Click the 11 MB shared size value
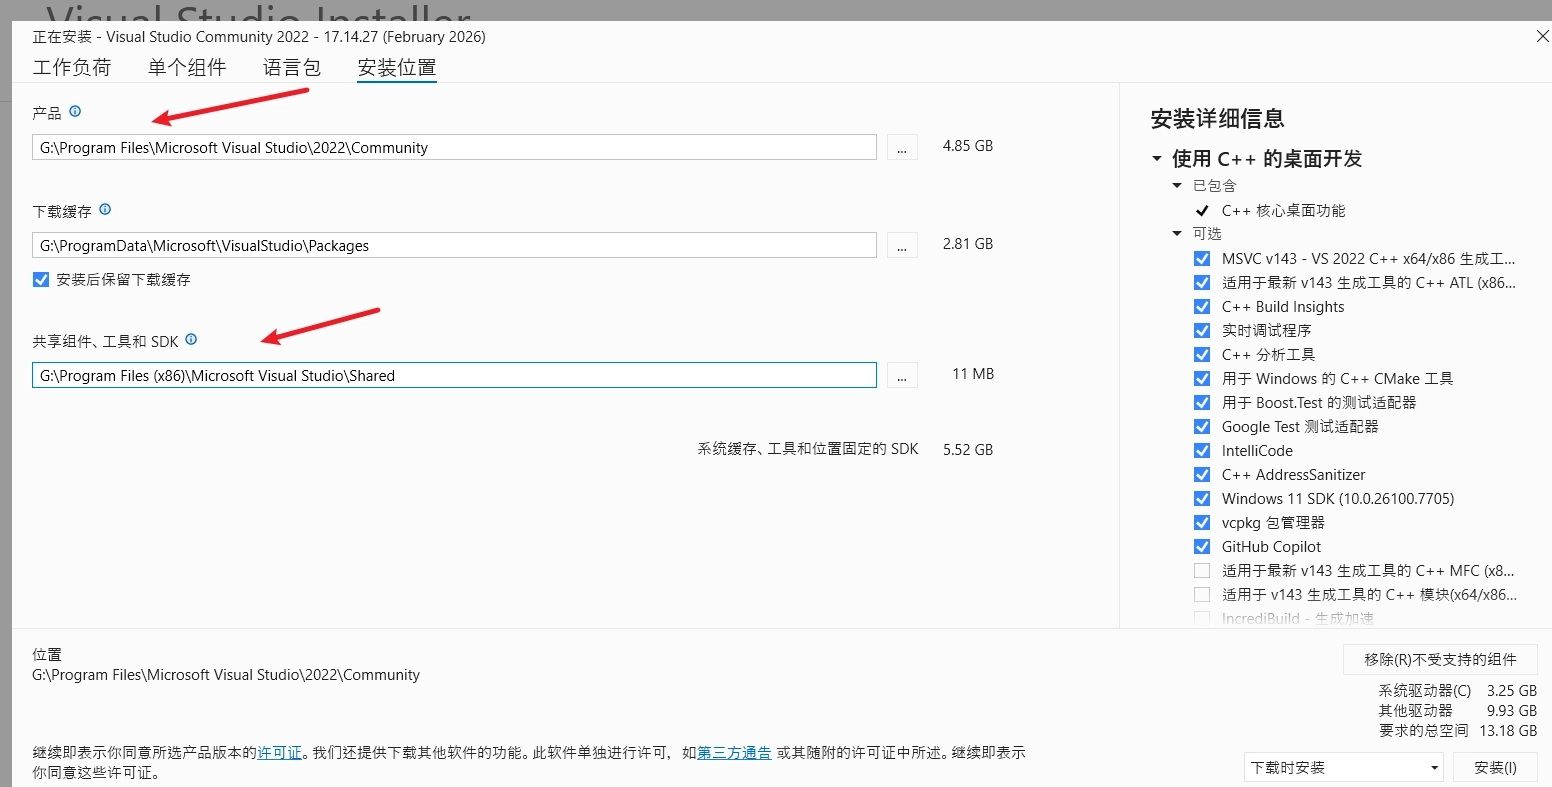This screenshot has width=1552, height=787. coord(973,374)
